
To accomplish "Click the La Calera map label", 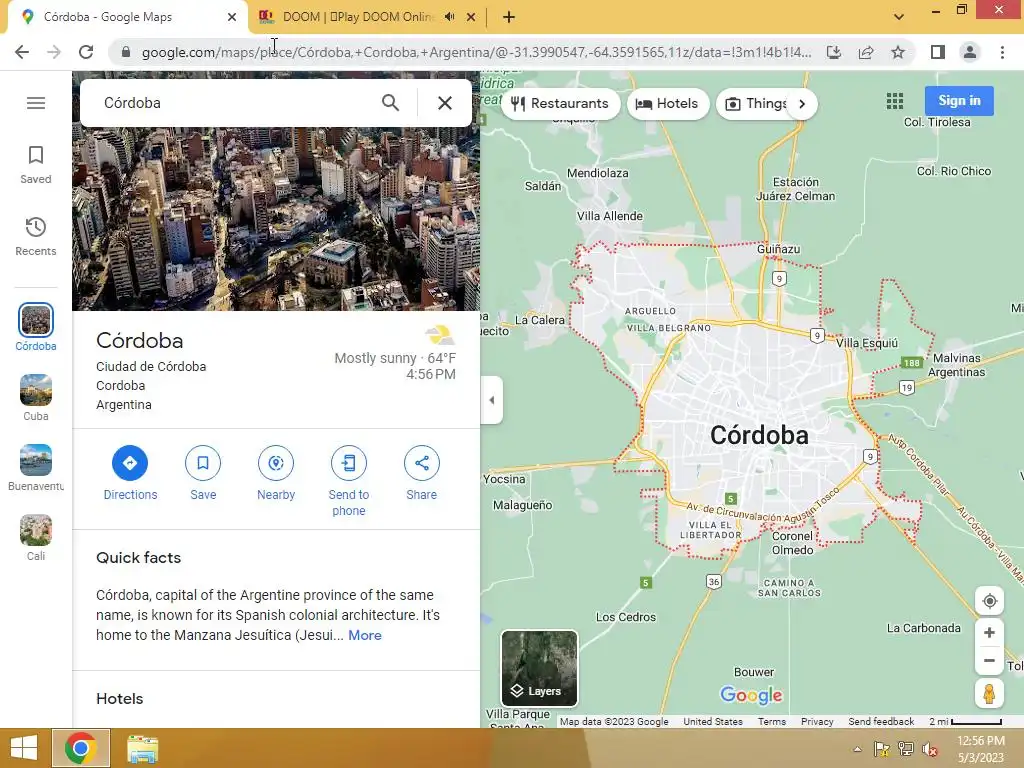I will click(x=539, y=320).
